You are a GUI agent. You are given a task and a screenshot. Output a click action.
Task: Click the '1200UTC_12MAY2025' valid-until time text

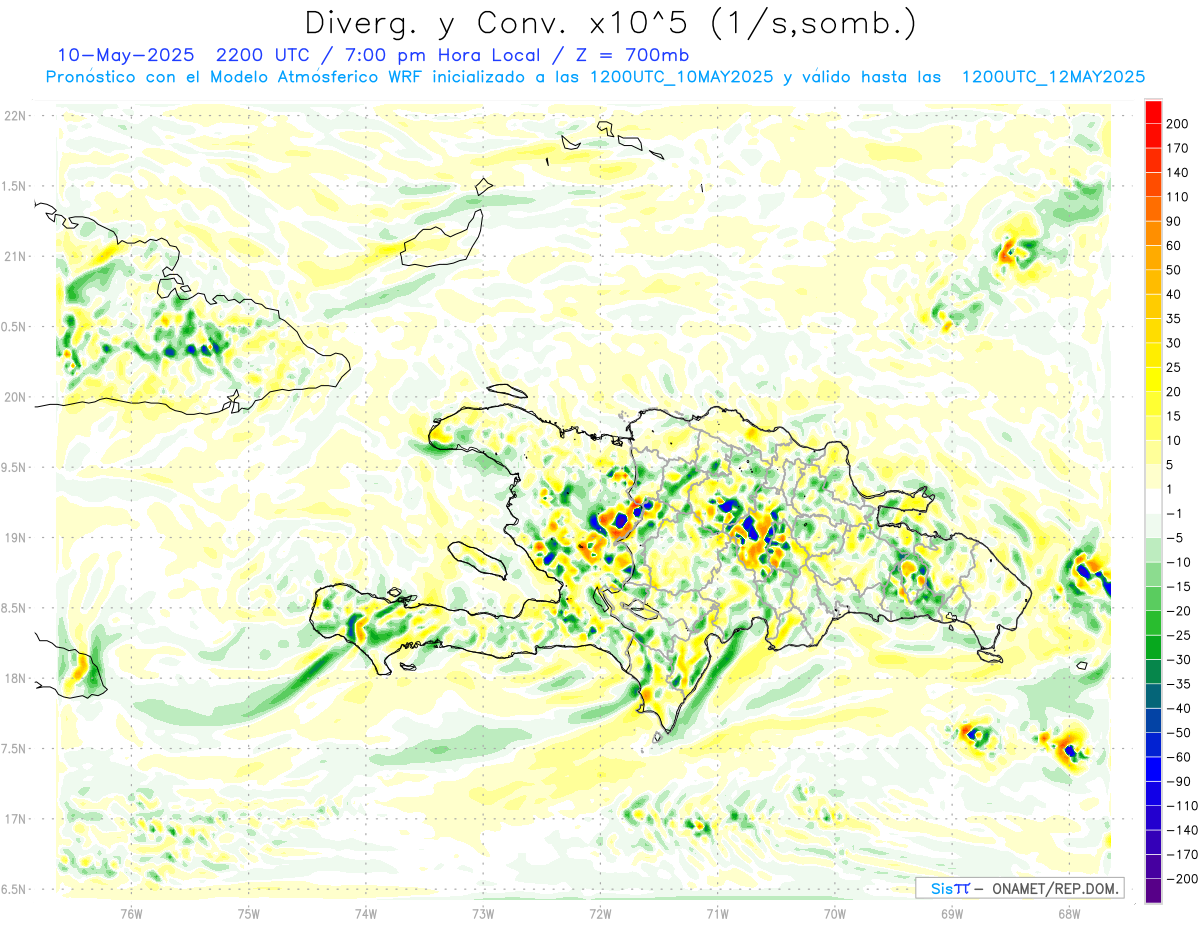click(x=1053, y=77)
